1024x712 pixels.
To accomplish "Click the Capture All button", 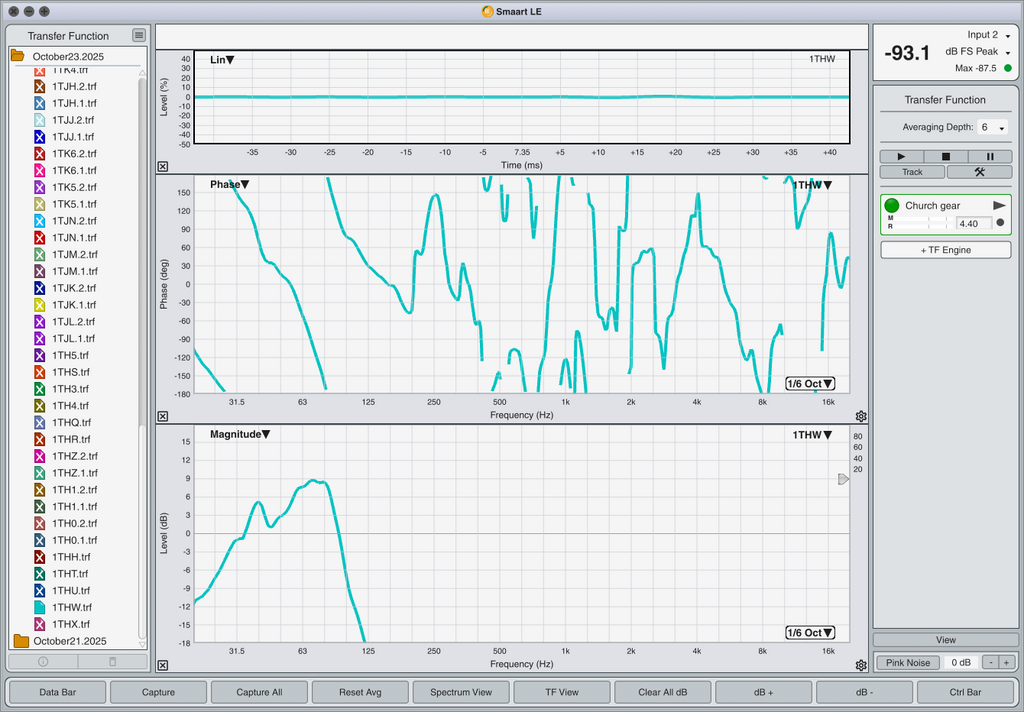I will pyautogui.click(x=259, y=692).
